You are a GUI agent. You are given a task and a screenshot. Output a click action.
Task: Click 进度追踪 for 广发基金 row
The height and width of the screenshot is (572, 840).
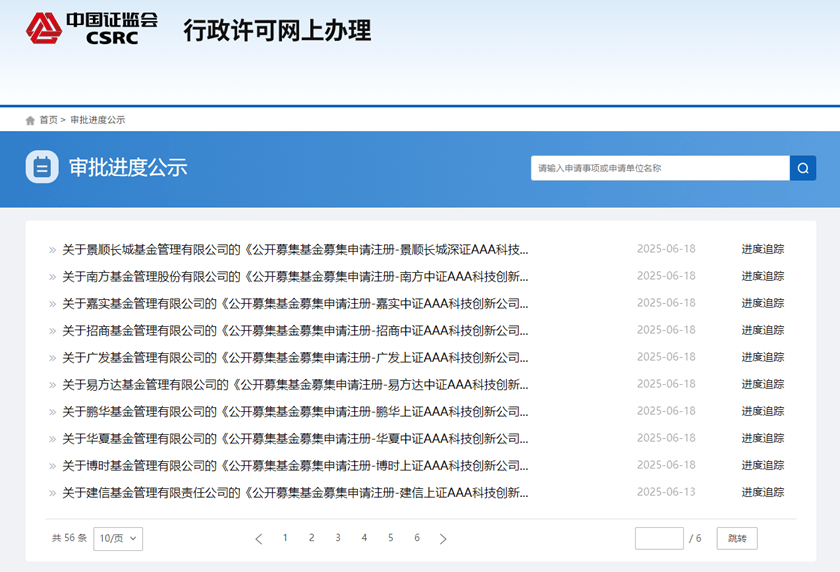pyautogui.click(x=763, y=357)
